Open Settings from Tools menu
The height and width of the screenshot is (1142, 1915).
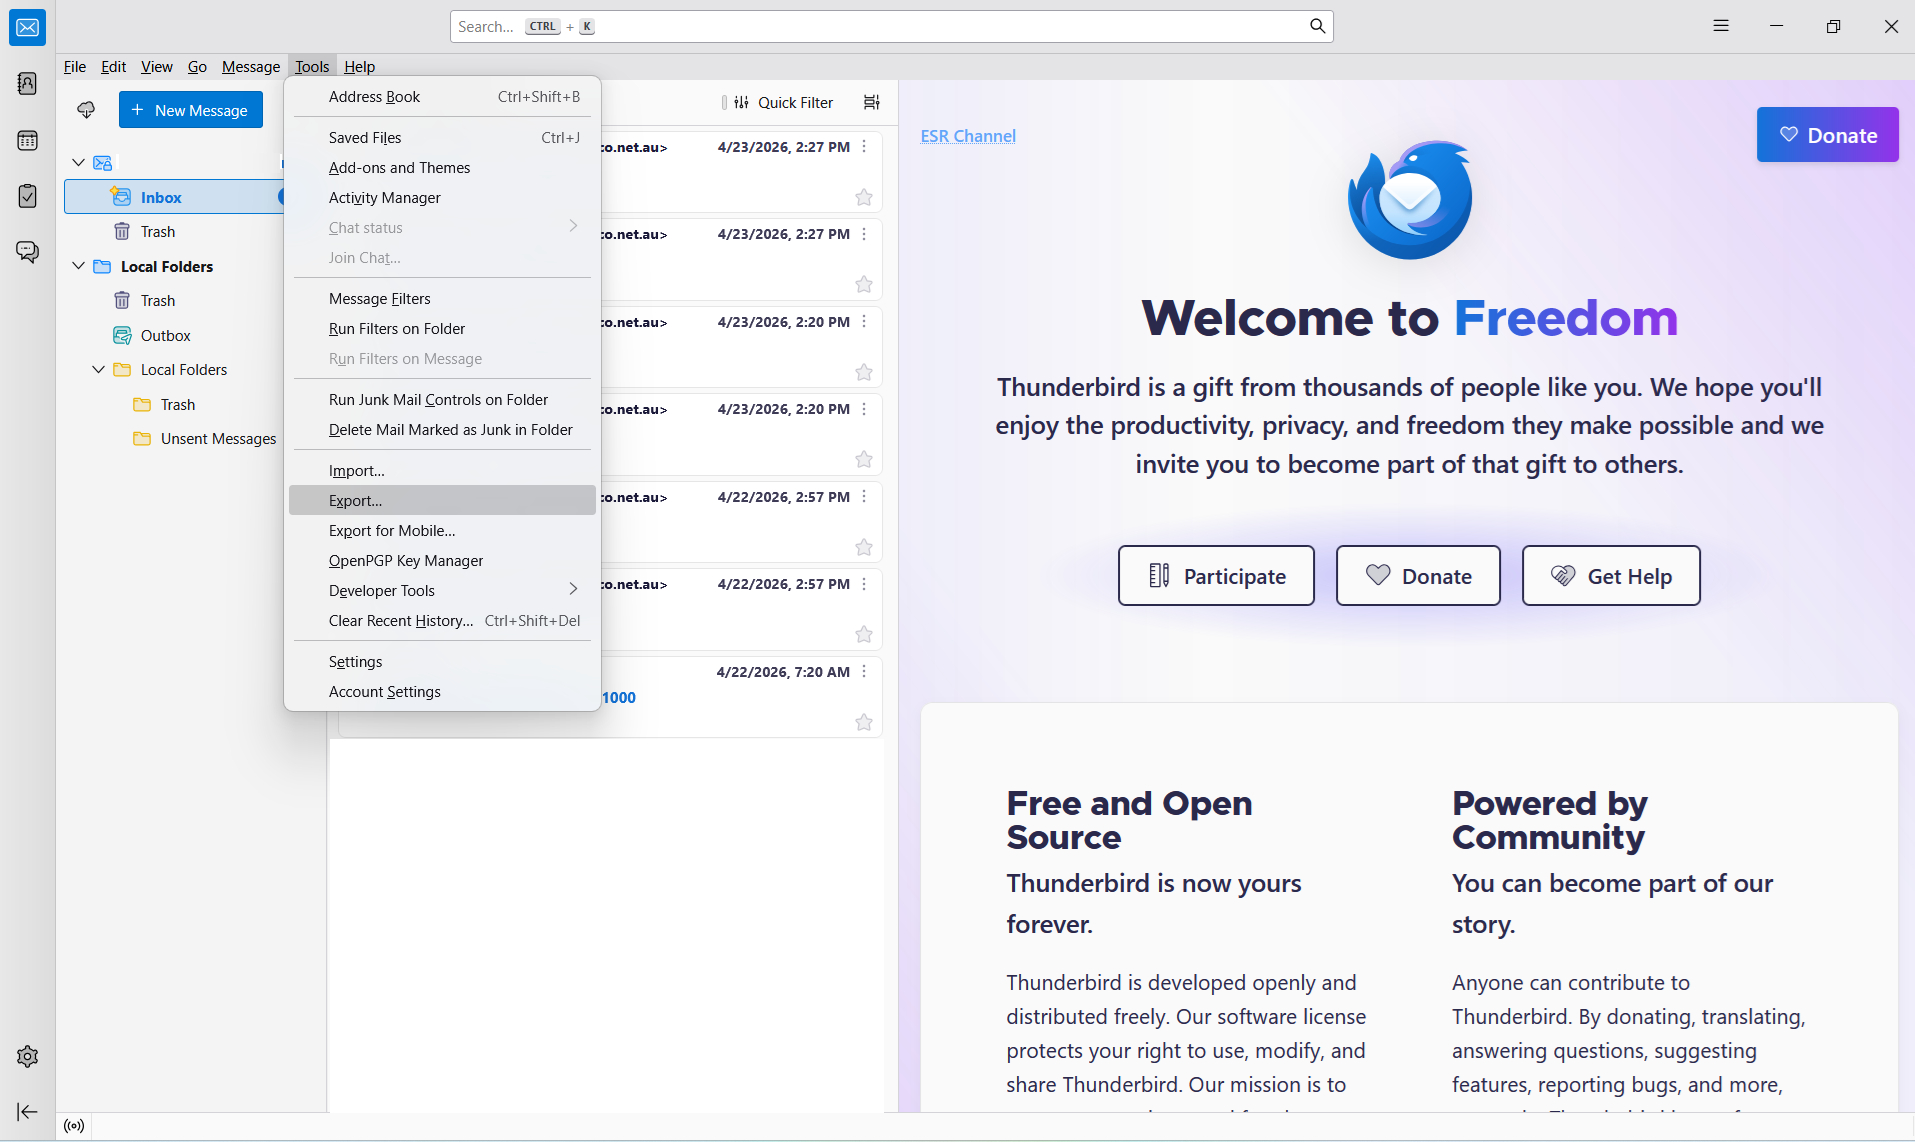click(x=442, y=661)
